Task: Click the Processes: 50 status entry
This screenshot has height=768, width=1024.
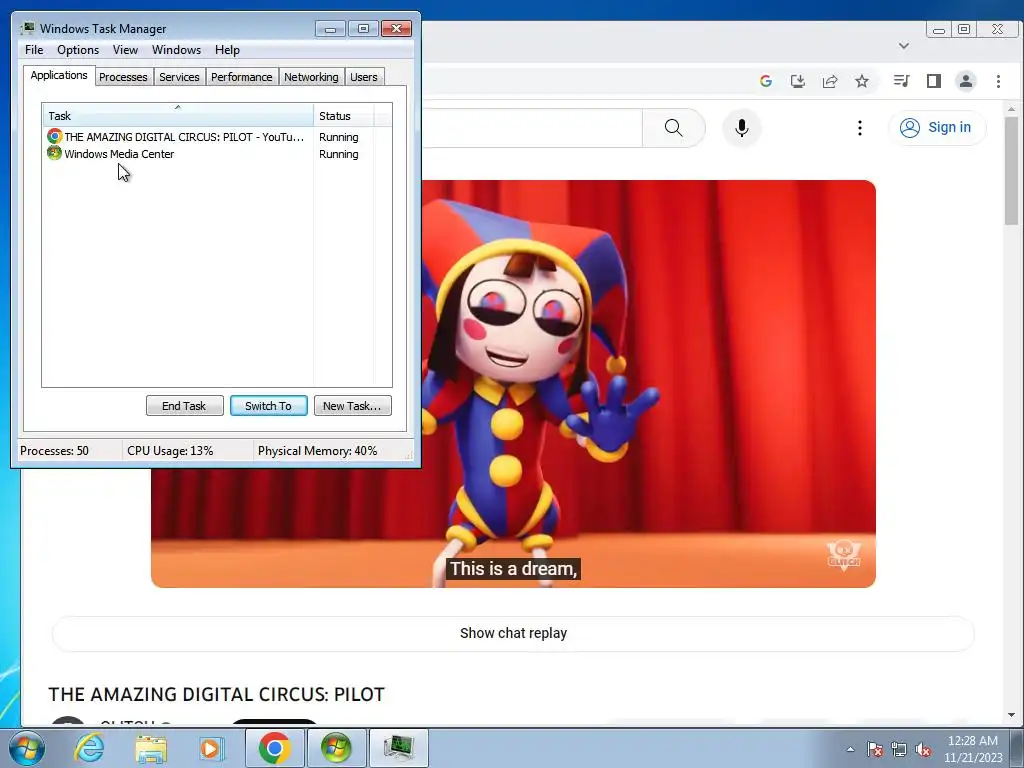Action: pyautogui.click(x=54, y=451)
